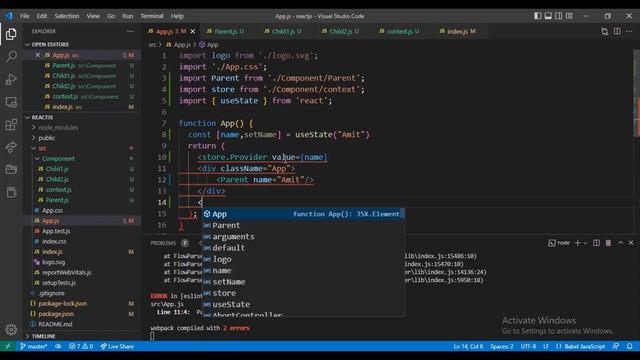
Task: Toggle secondary side bar layout icon
Action: pos(558,16)
